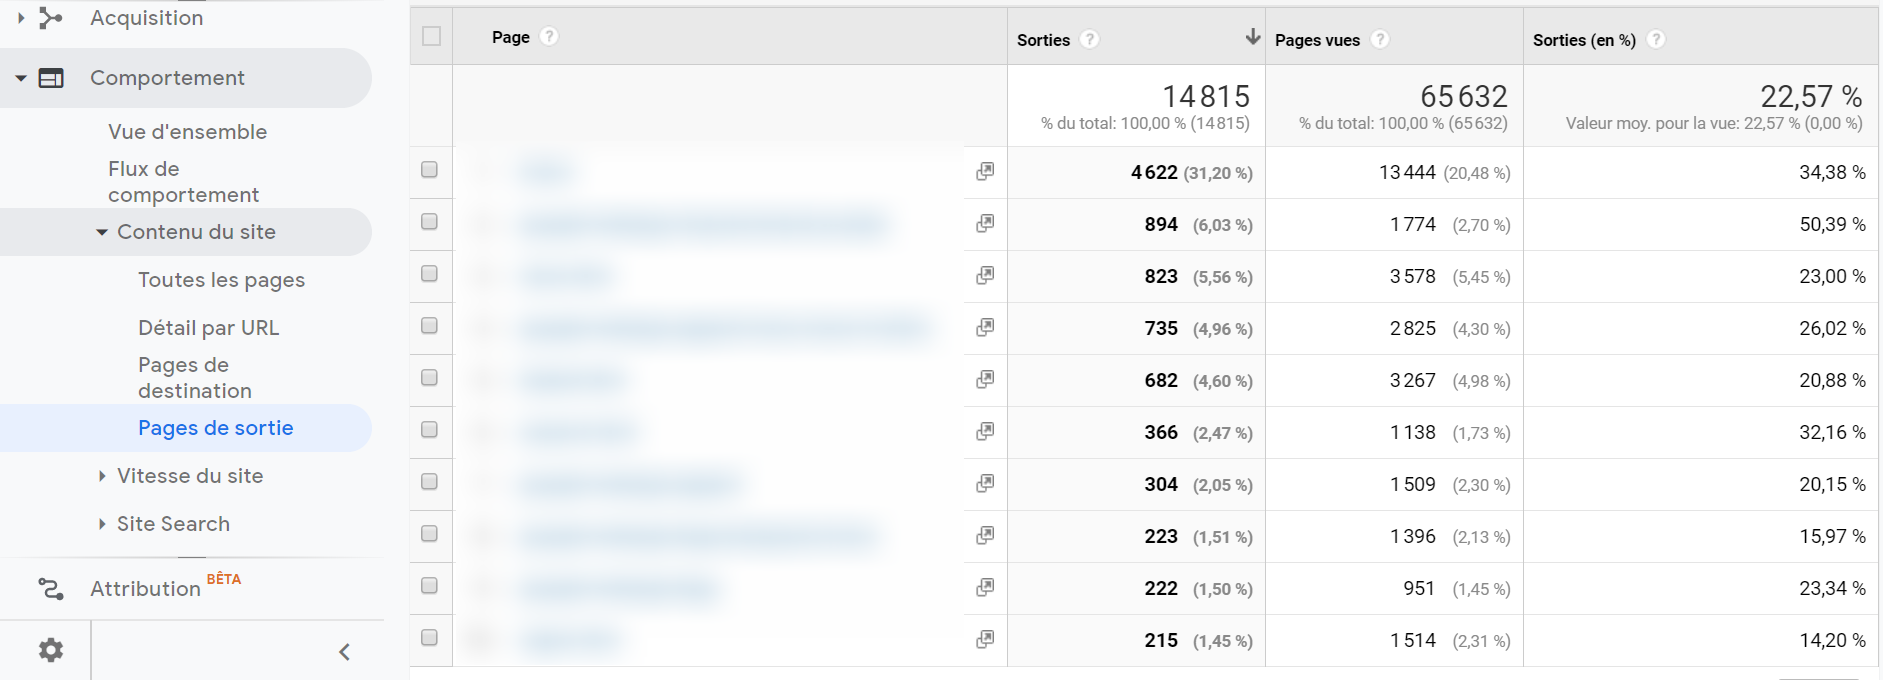
Task: Click the help icon beside Pages vues
Action: click(x=1380, y=39)
